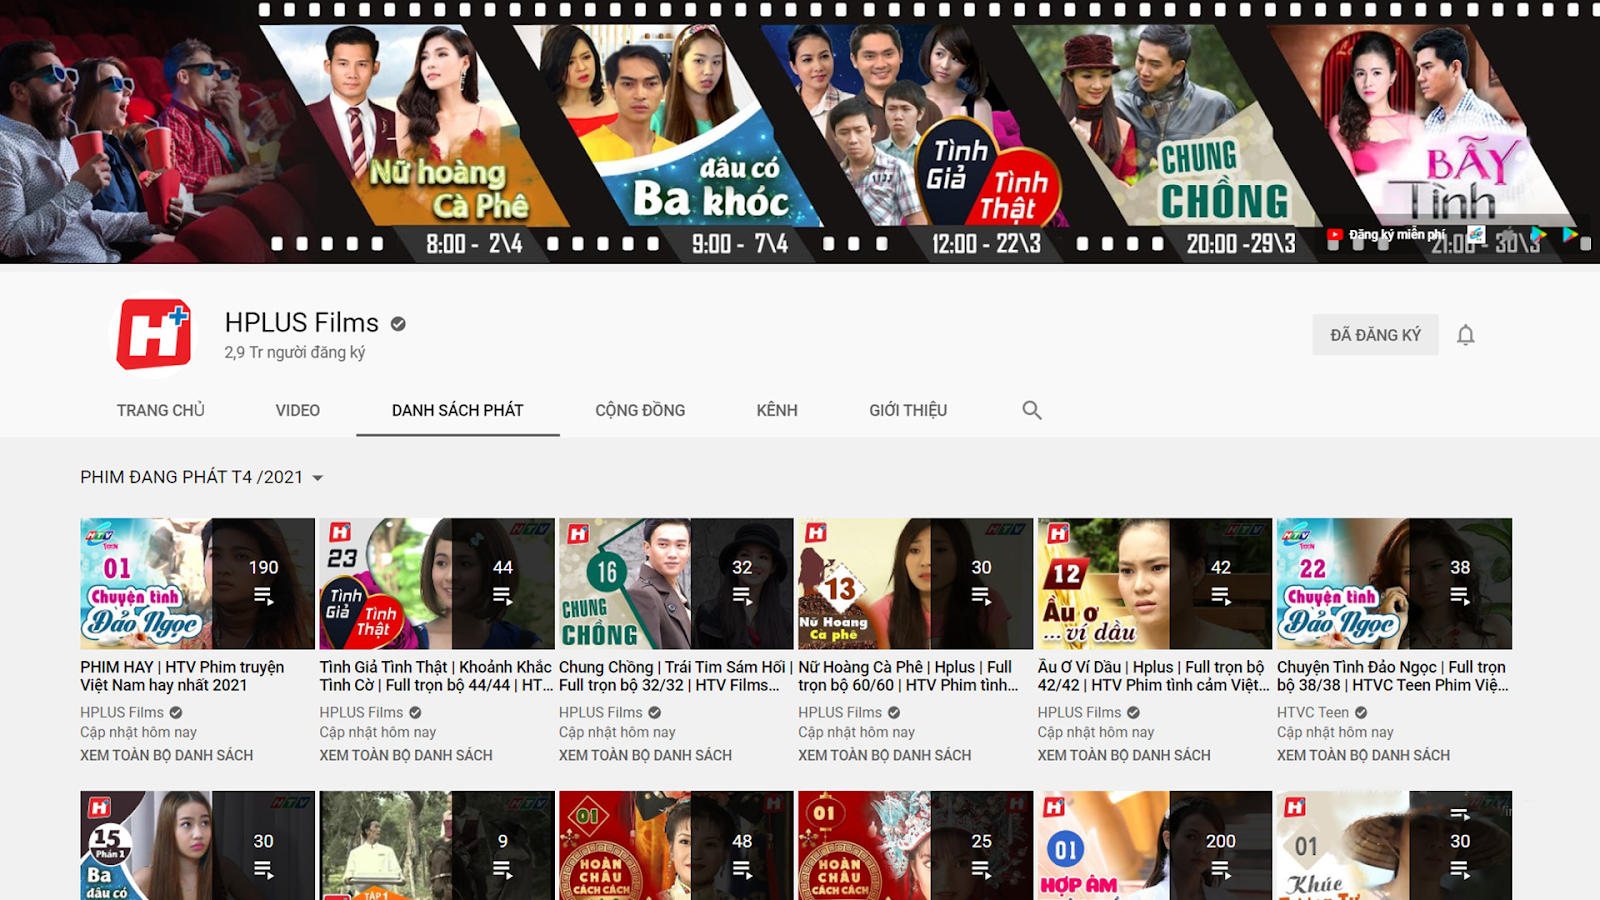The height and width of the screenshot is (900, 1600).
Task: Click 'Cập nhật hôm nay' under PHIM HAY playlist
Action: tap(138, 732)
